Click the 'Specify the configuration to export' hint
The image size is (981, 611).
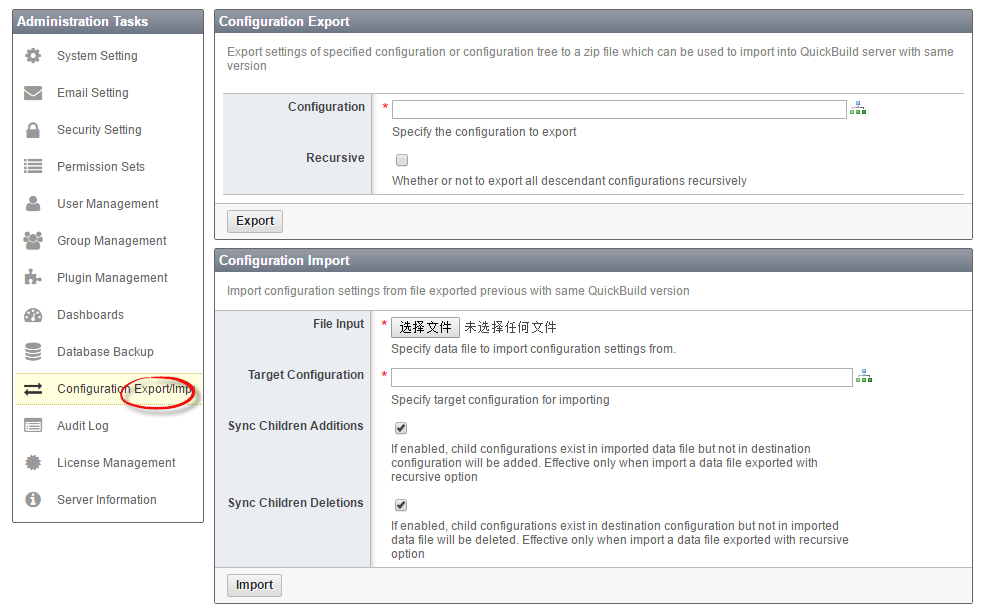[484, 132]
